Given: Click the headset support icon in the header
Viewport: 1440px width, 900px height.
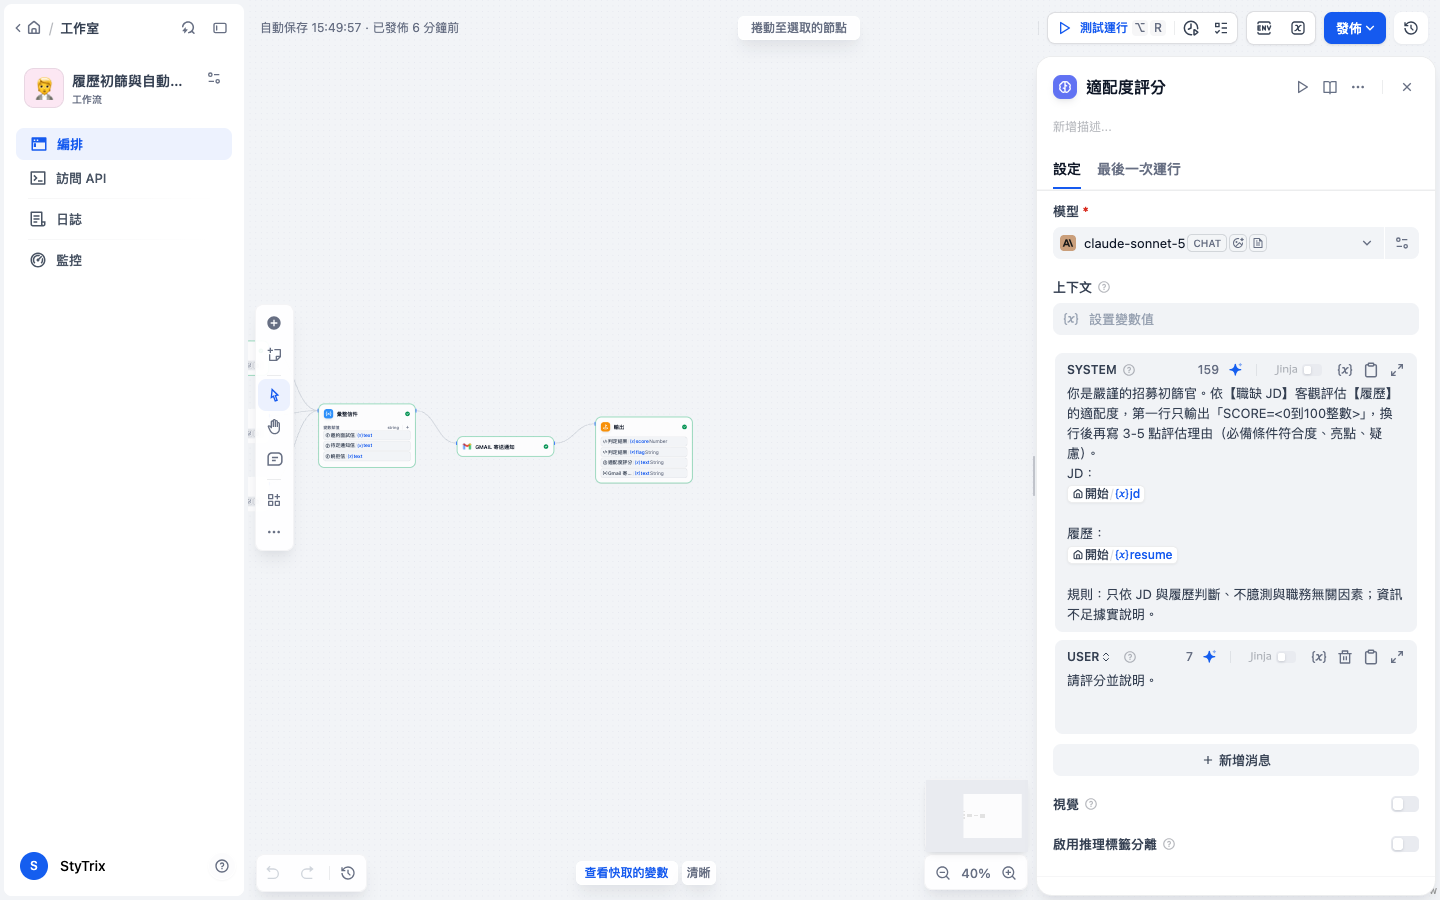Looking at the screenshot, I should (x=188, y=28).
